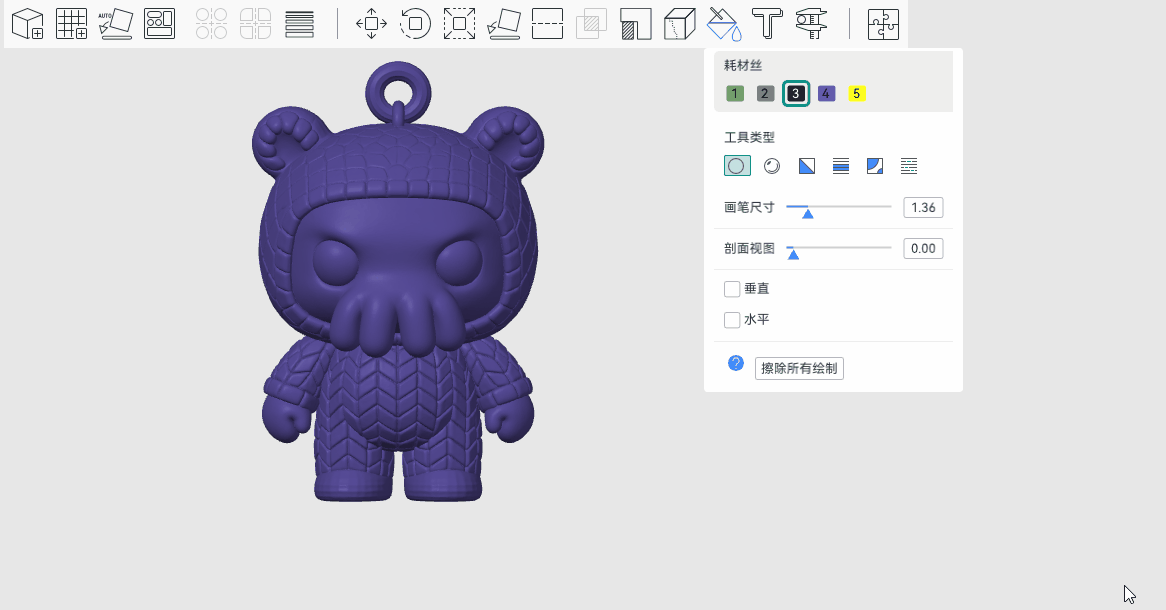Click the Arrange all objects icon
The height and width of the screenshot is (610, 1166).
[159, 24]
